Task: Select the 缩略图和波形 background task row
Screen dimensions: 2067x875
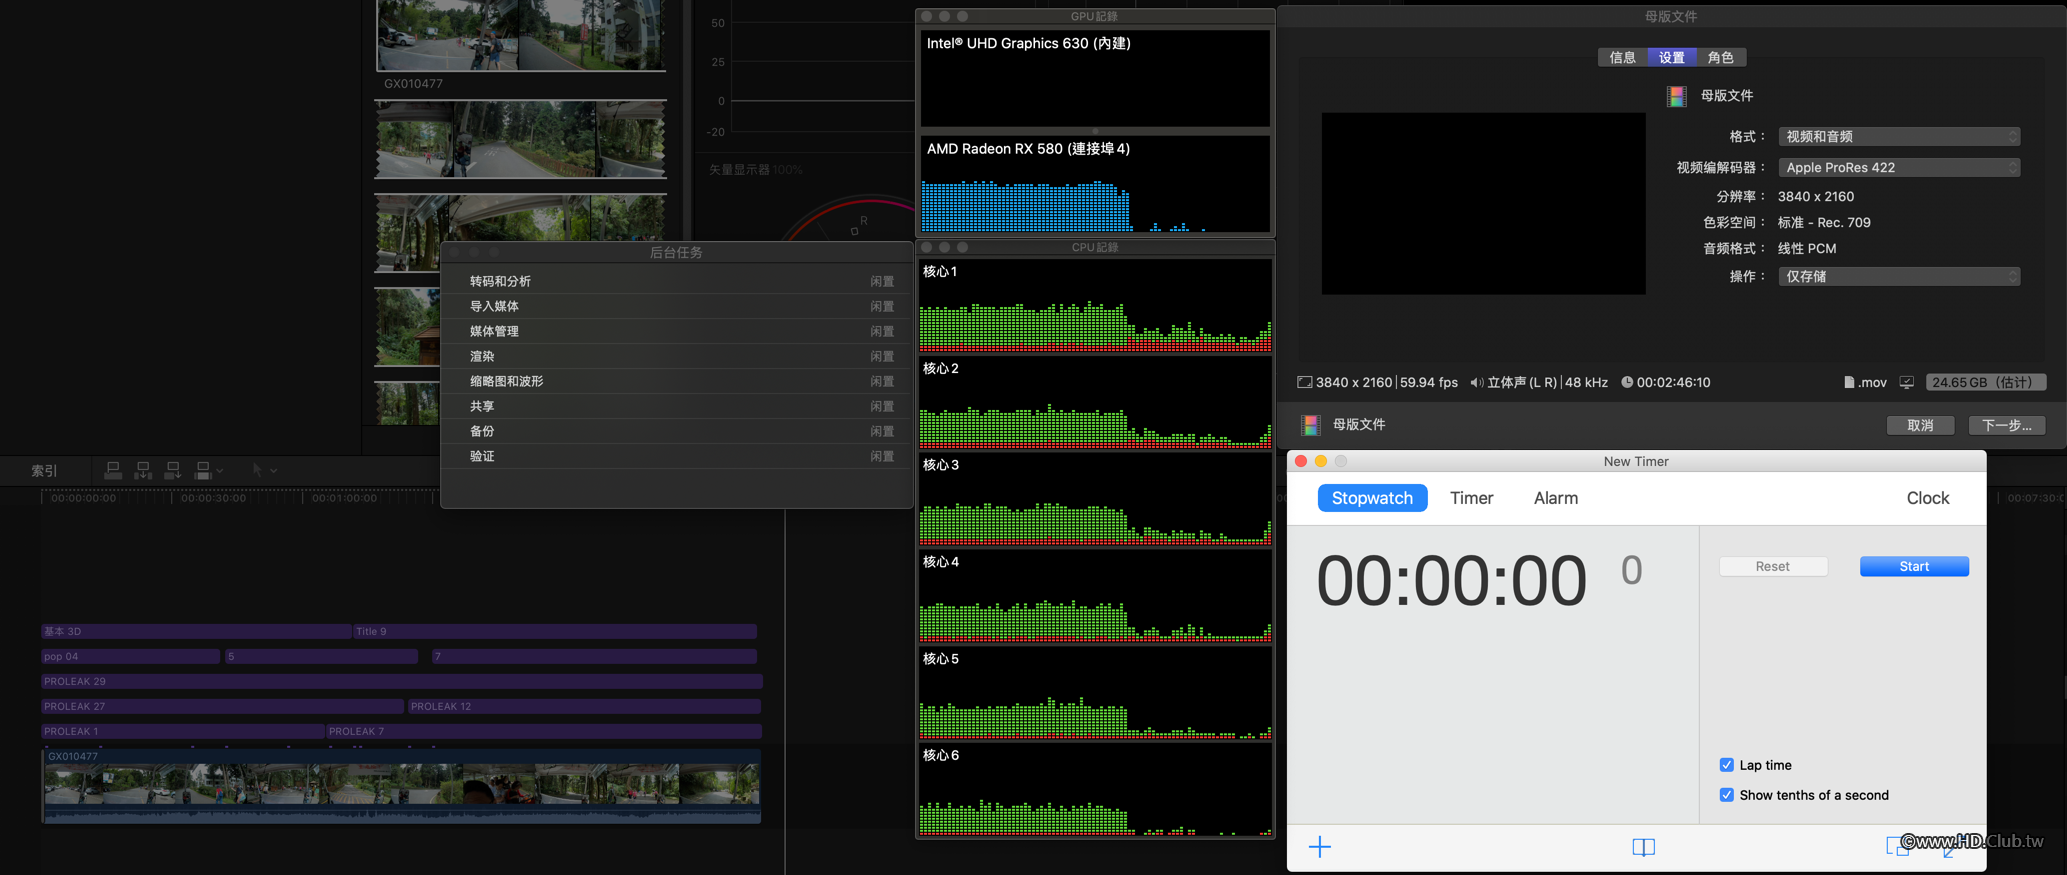Action: pos(677,381)
